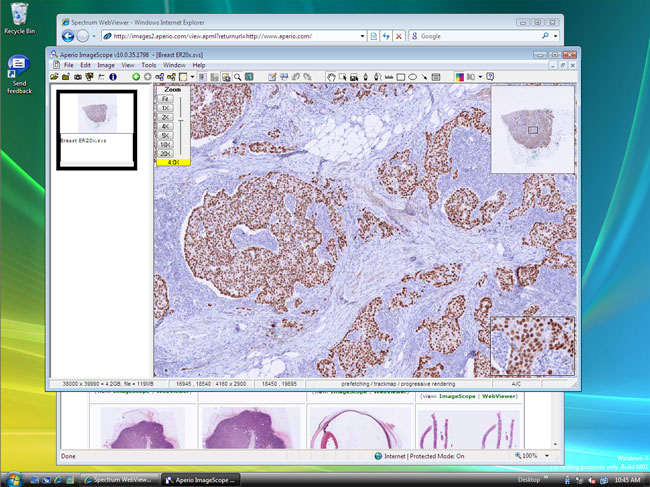The image size is (650, 487).
Task: Open the Recycle Bin desktop icon
Action: 19,19
